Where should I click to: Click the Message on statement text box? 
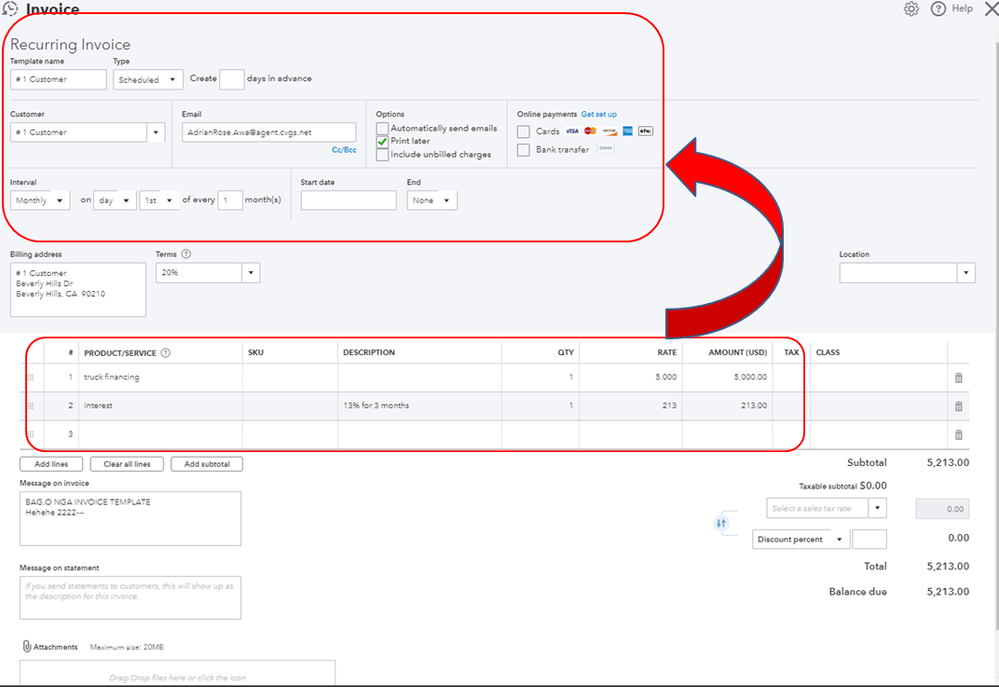pyautogui.click(x=131, y=598)
